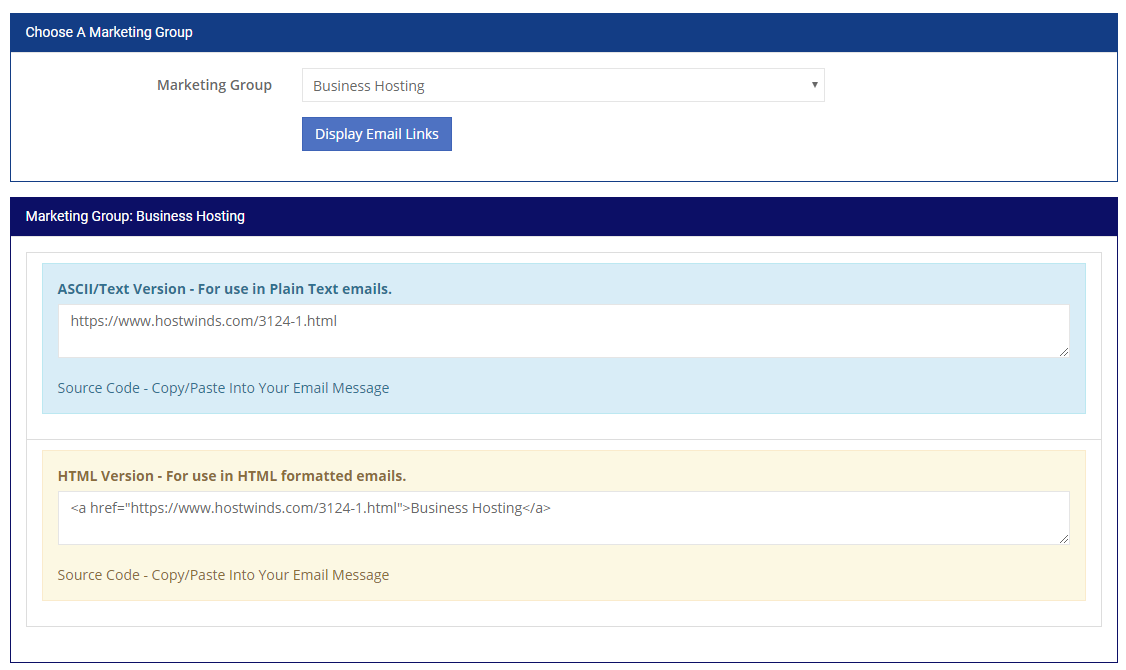Click inside the HTML version code textarea
This screenshot has height=670, width=1126.
[x=564, y=518]
